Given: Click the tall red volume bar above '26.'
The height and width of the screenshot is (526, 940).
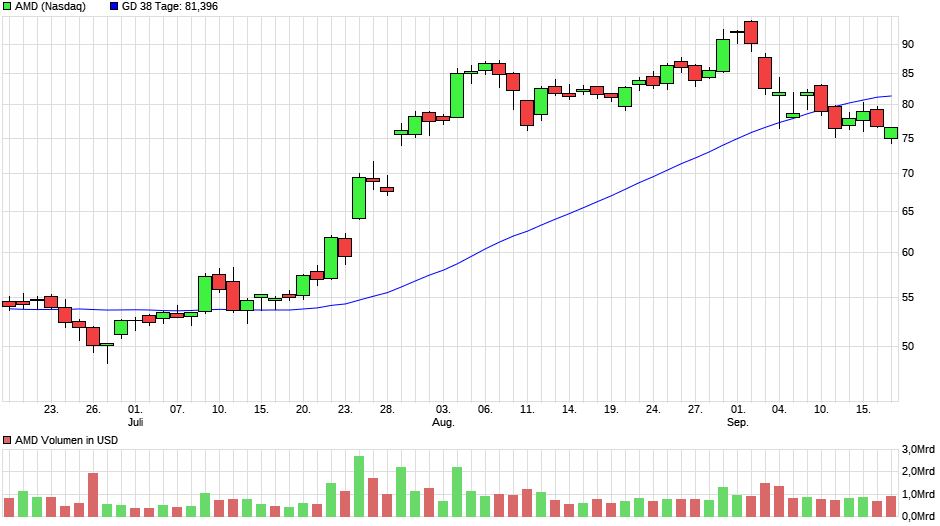Looking at the screenshot, I should pyautogui.click(x=93, y=495).
